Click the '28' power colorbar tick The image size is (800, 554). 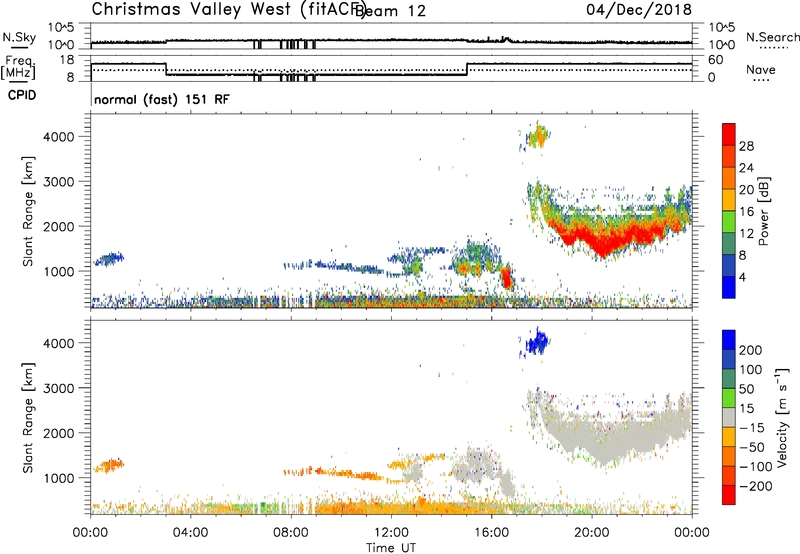(x=746, y=146)
